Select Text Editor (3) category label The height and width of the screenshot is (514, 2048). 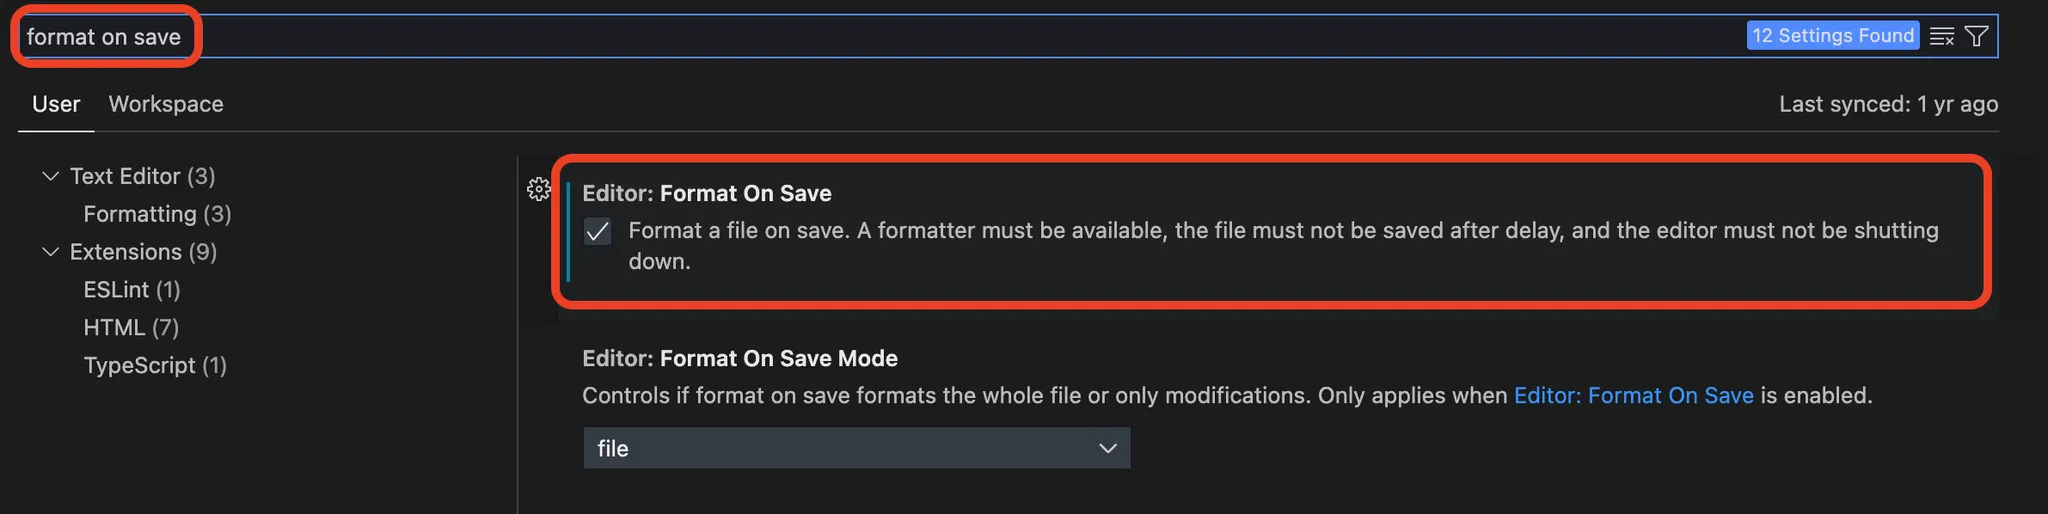142,176
